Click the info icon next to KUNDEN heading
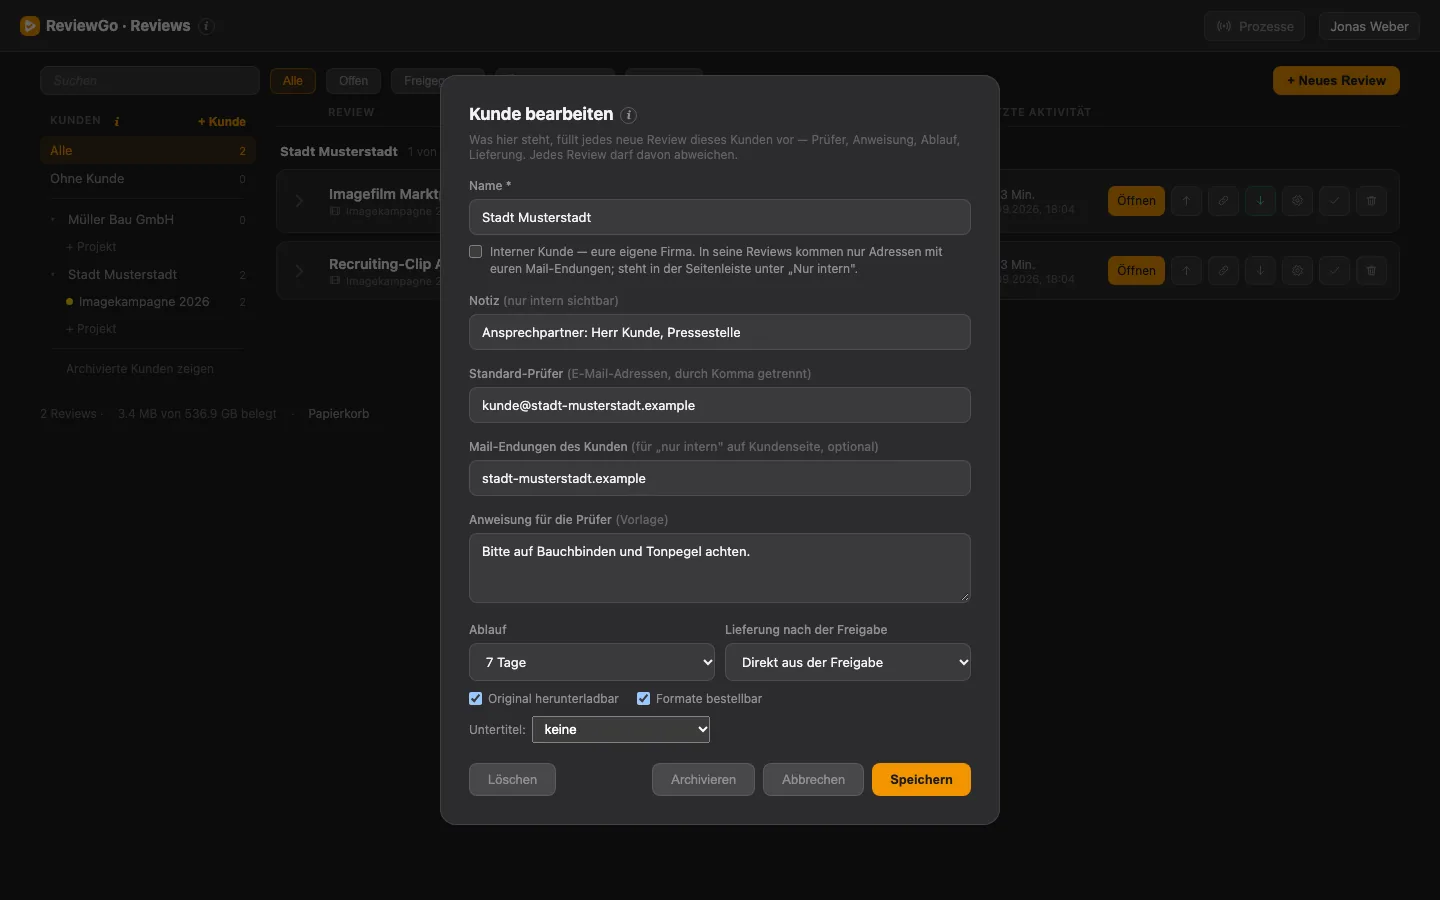The height and width of the screenshot is (900, 1440). tap(117, 121)
